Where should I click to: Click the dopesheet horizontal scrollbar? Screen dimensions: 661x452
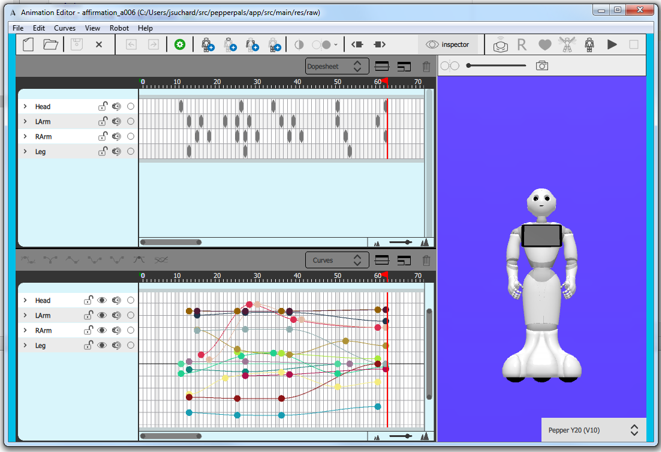[x=170, y=242]
